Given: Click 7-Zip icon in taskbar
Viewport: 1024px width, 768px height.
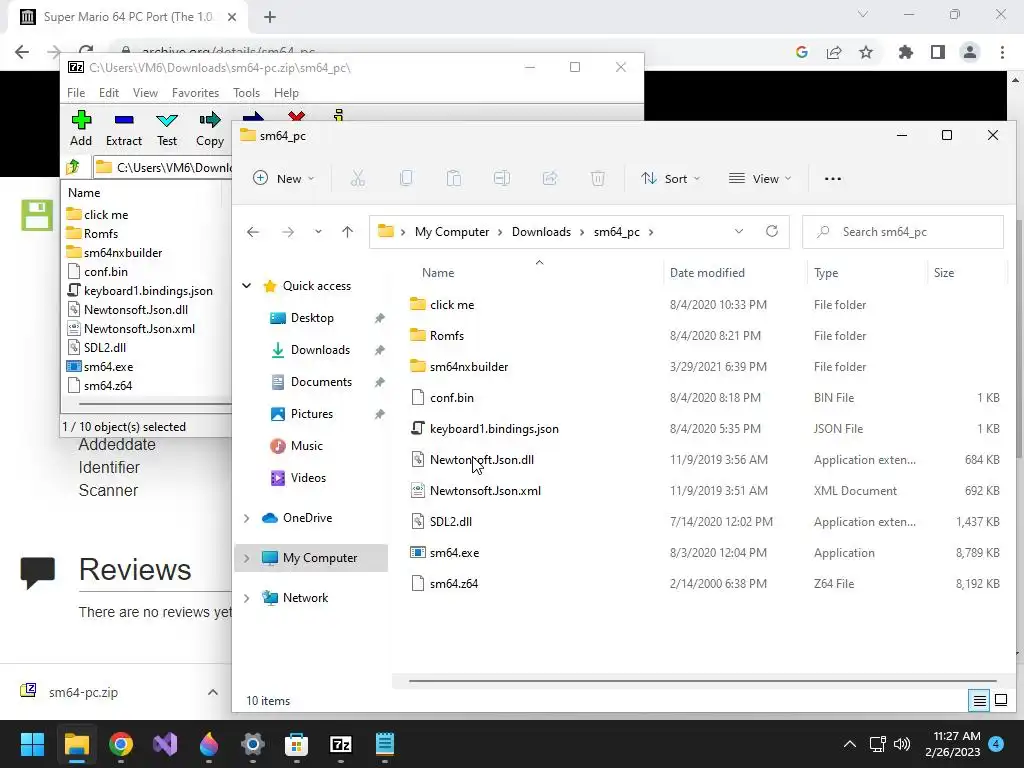Looking at the screenshot, I should pyautogui.click(x=341, y=744).
